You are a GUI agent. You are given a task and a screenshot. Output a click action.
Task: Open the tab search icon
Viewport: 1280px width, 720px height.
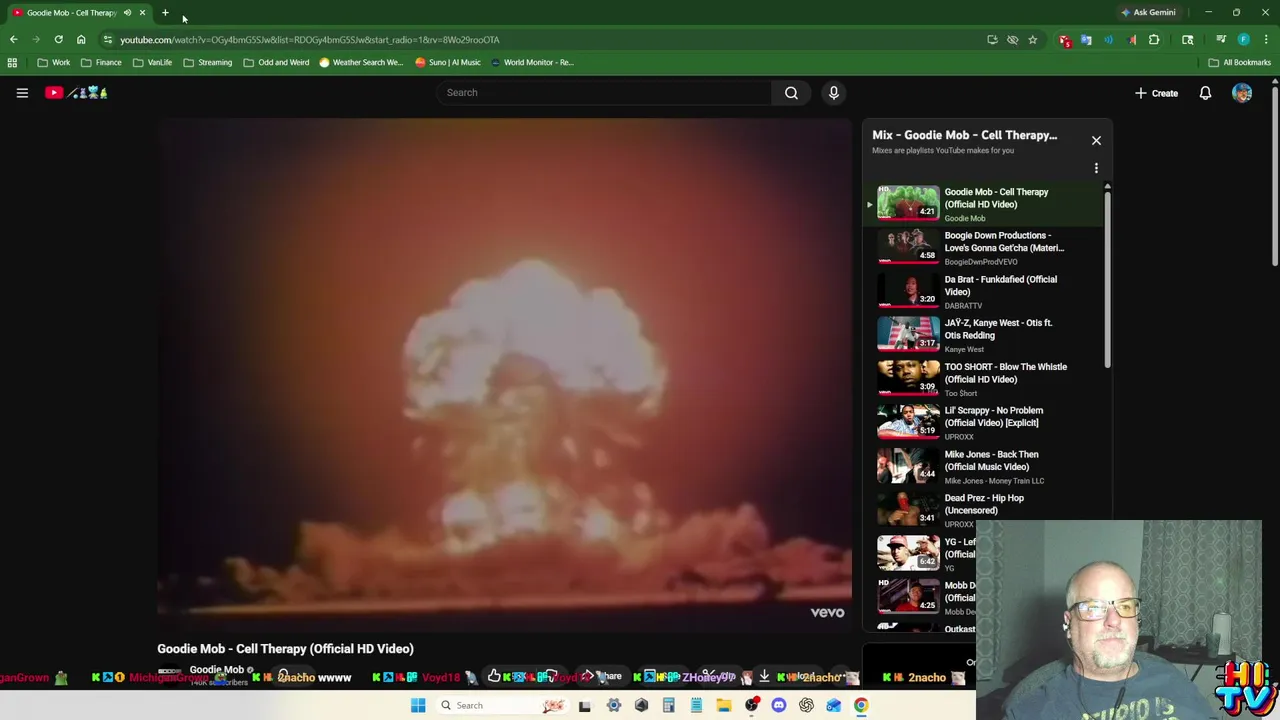[x=1187, y=40]
